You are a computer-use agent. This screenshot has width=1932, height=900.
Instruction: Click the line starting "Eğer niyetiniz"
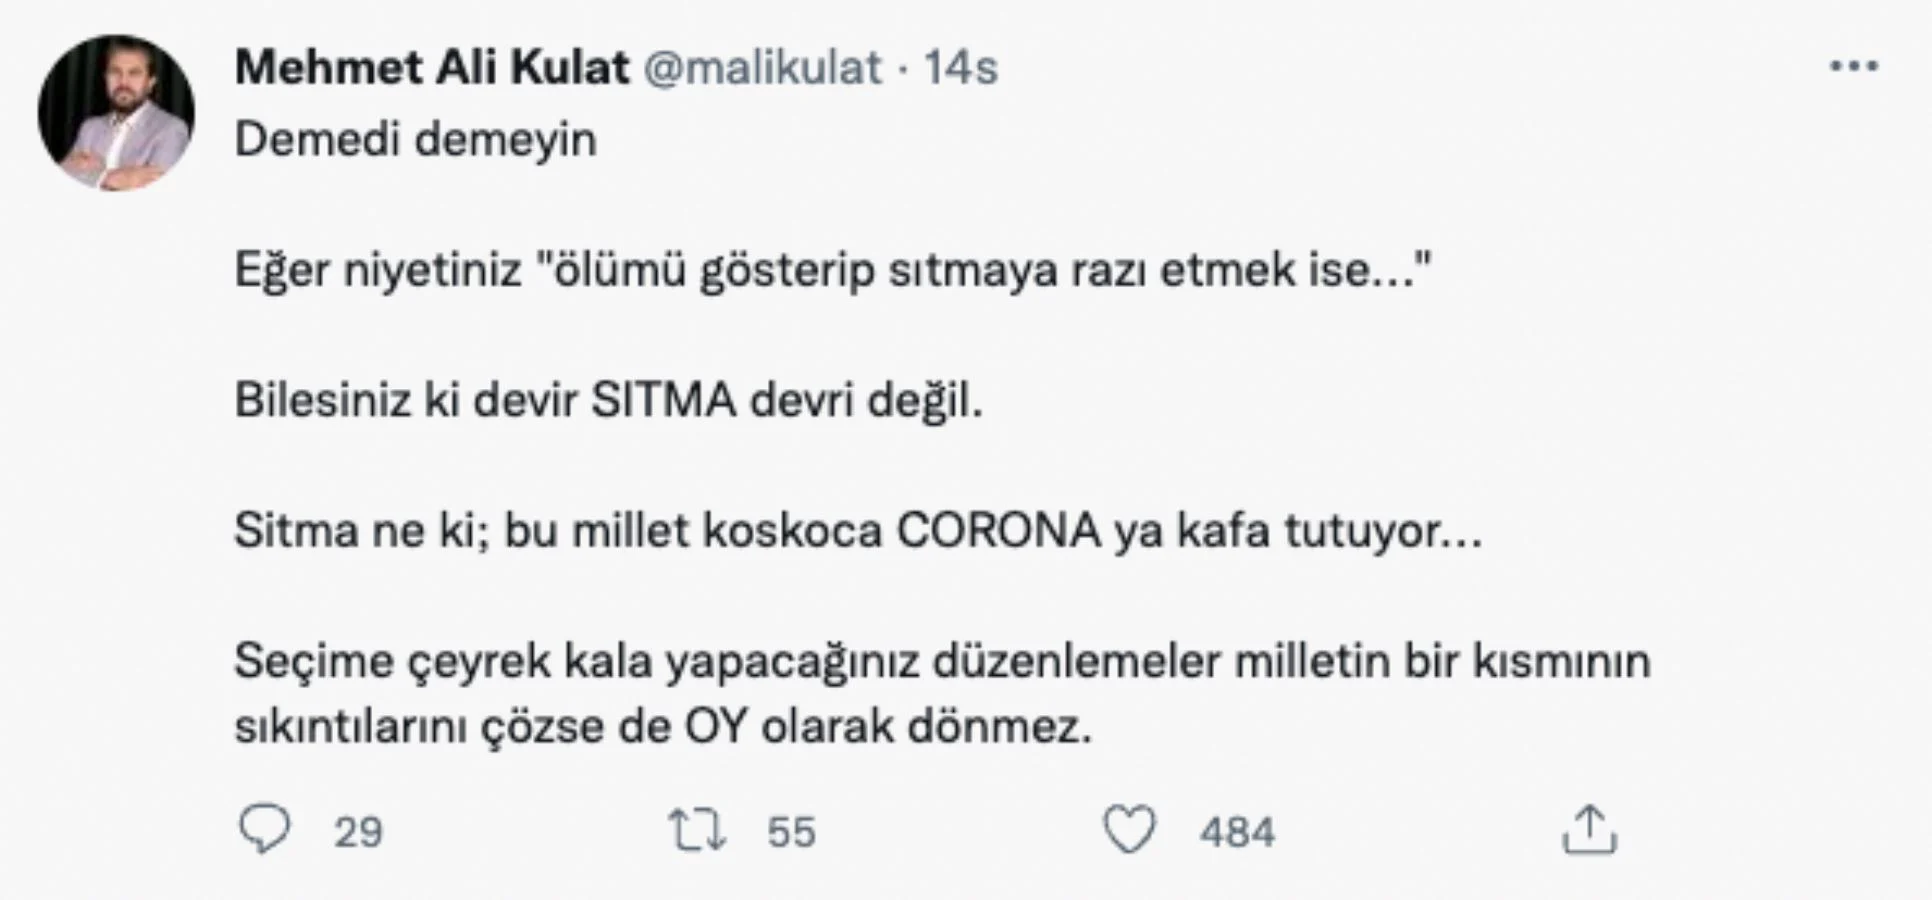[x=832, y=270]
